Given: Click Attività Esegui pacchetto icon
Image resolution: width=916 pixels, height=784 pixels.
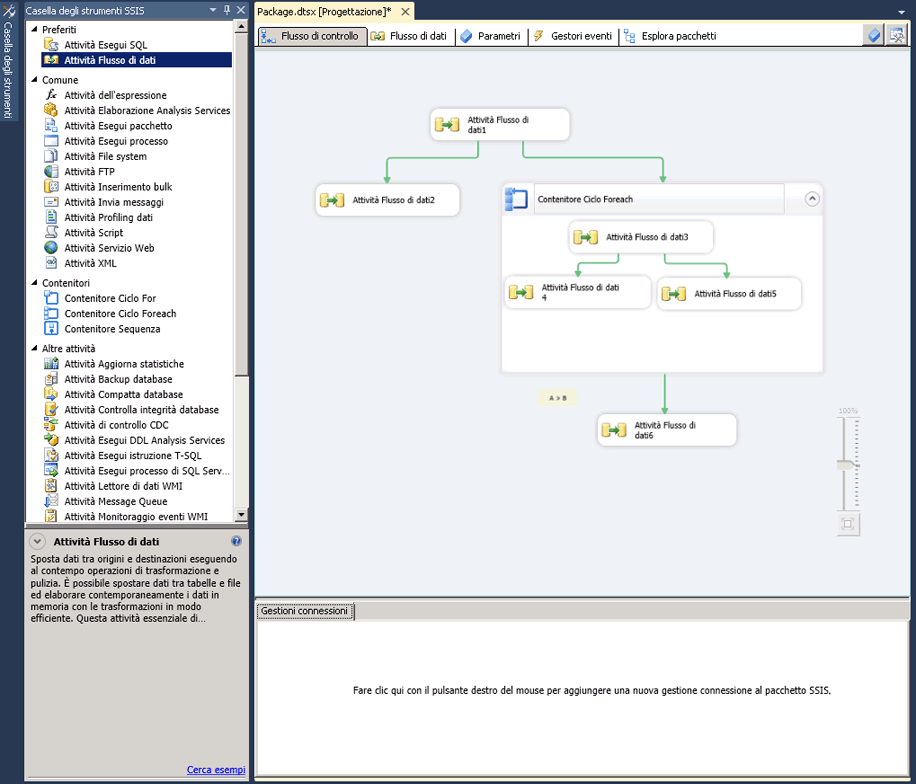Looking at the screenshot, I should [51, 125].
